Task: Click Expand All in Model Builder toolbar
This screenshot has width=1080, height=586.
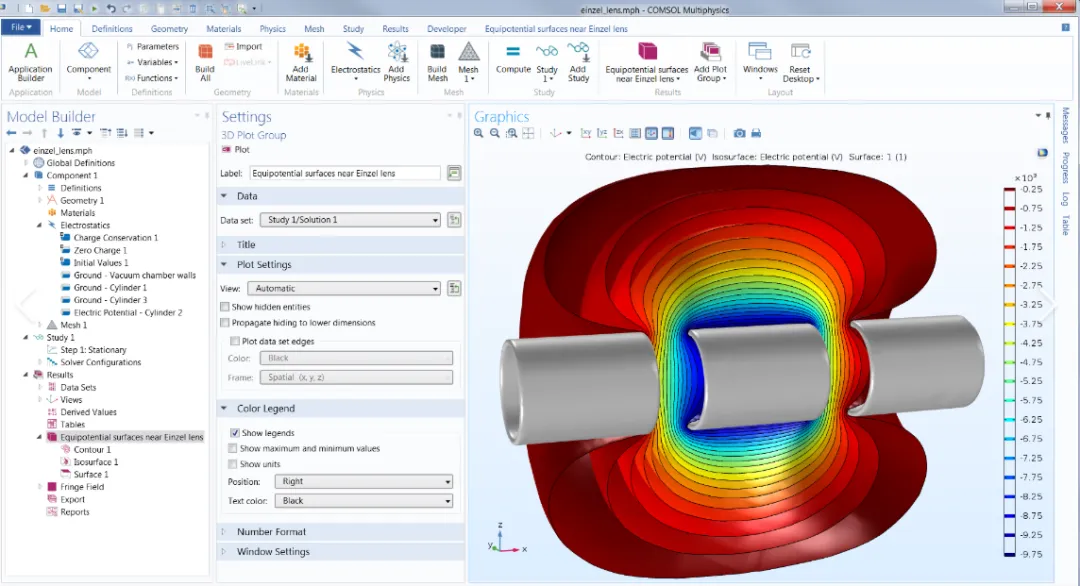Action: (x=122, y=133)
